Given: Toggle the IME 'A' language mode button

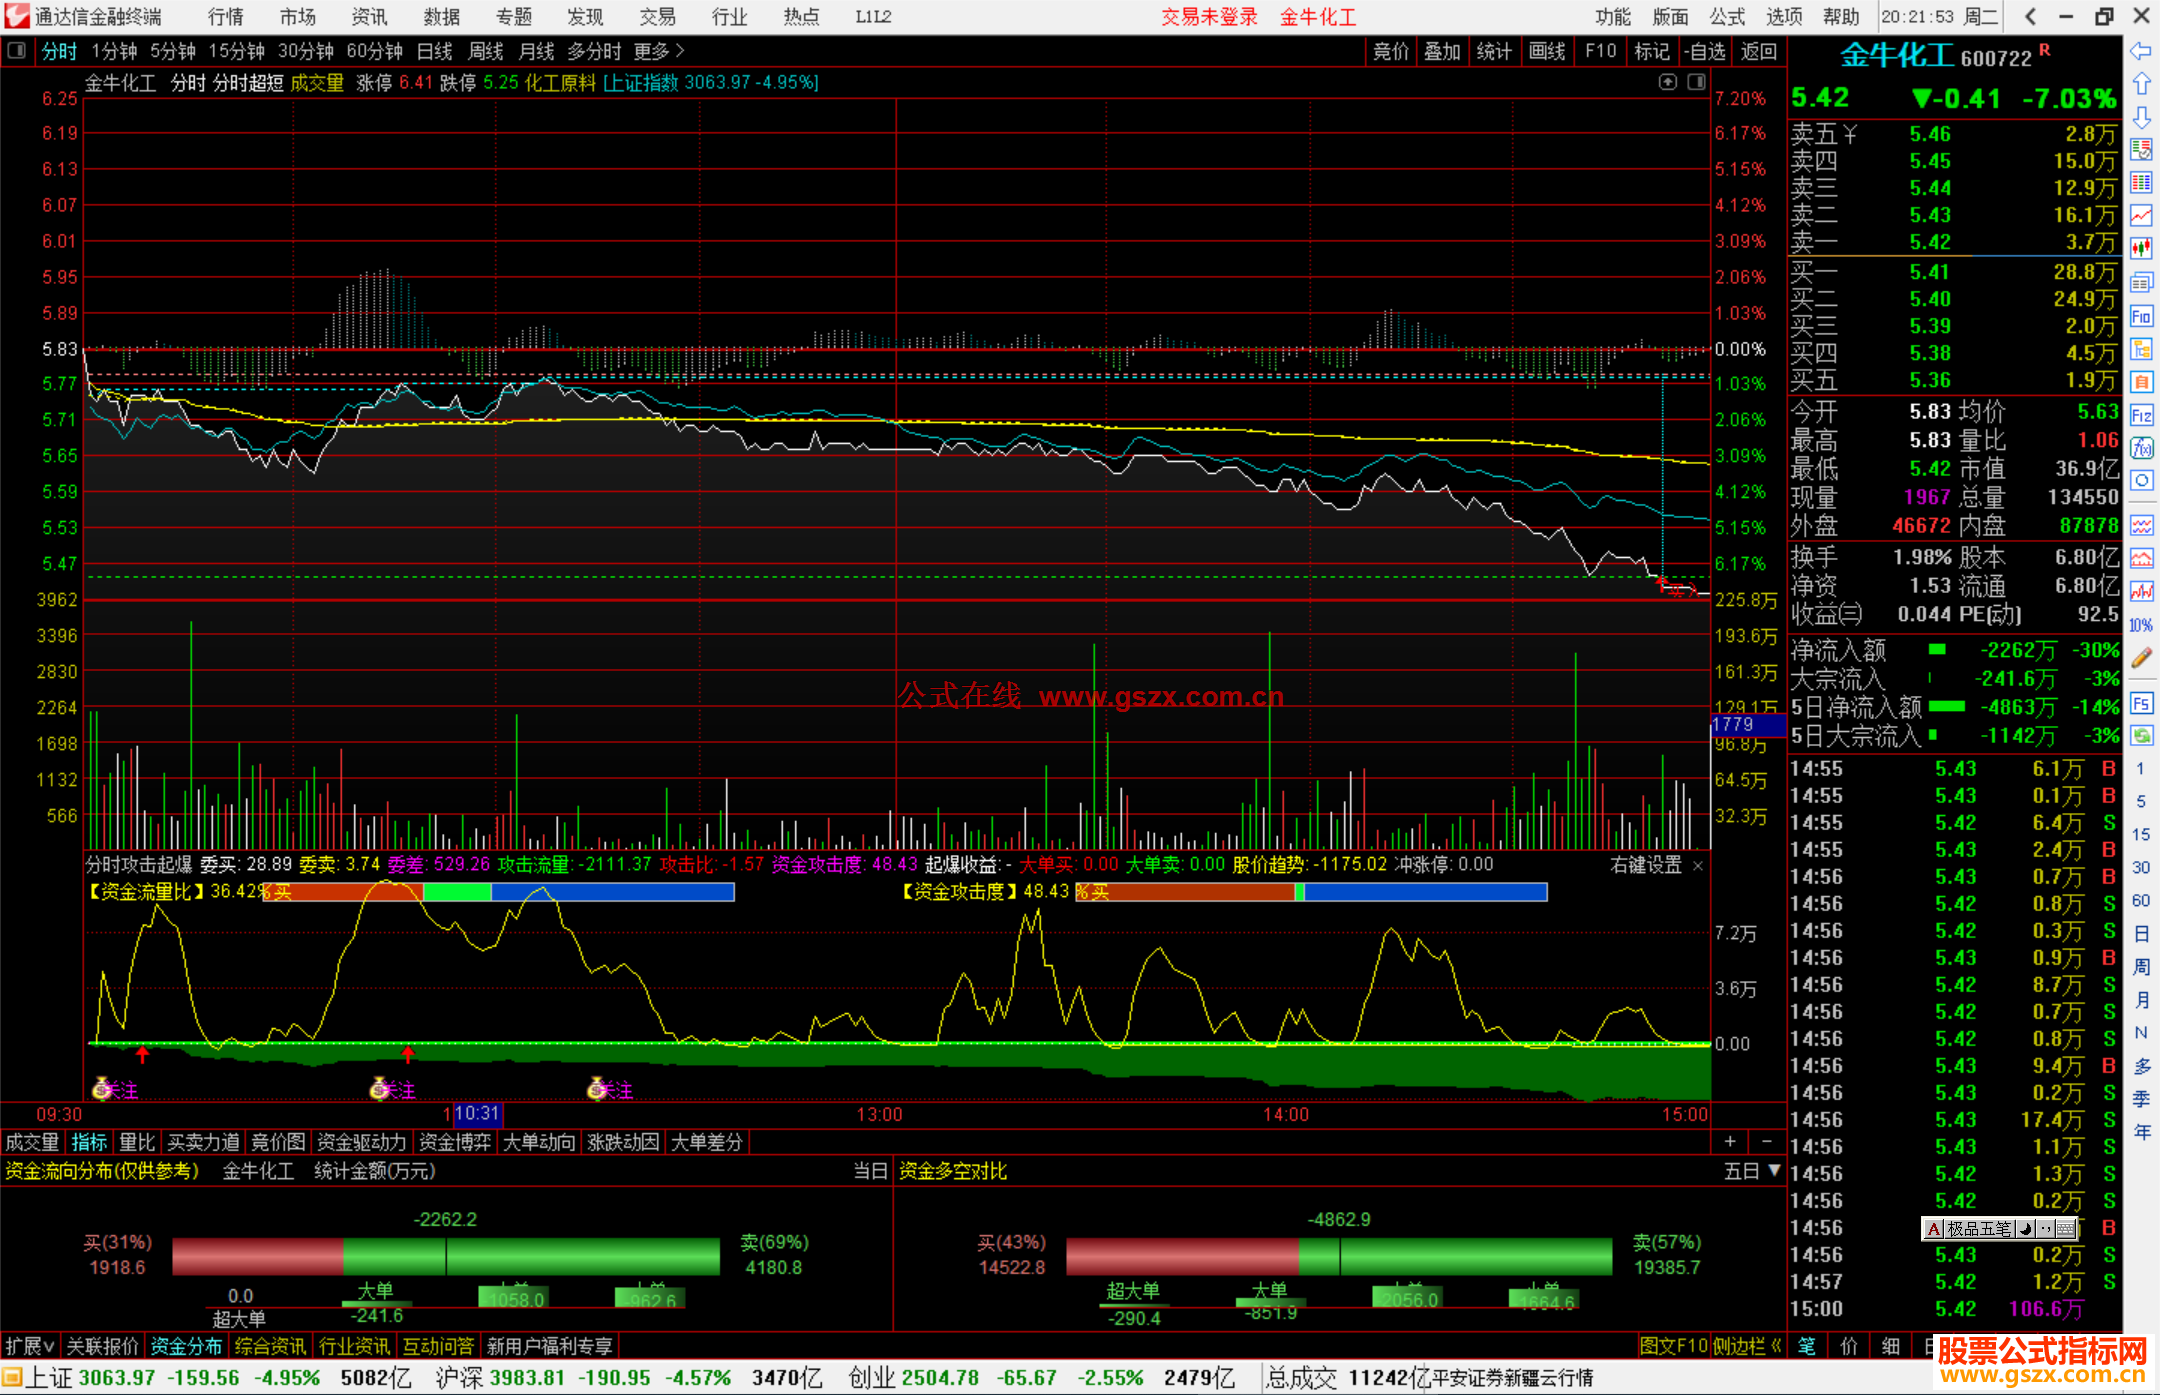Looking at the screenshot, I should click(1935, 1228).
